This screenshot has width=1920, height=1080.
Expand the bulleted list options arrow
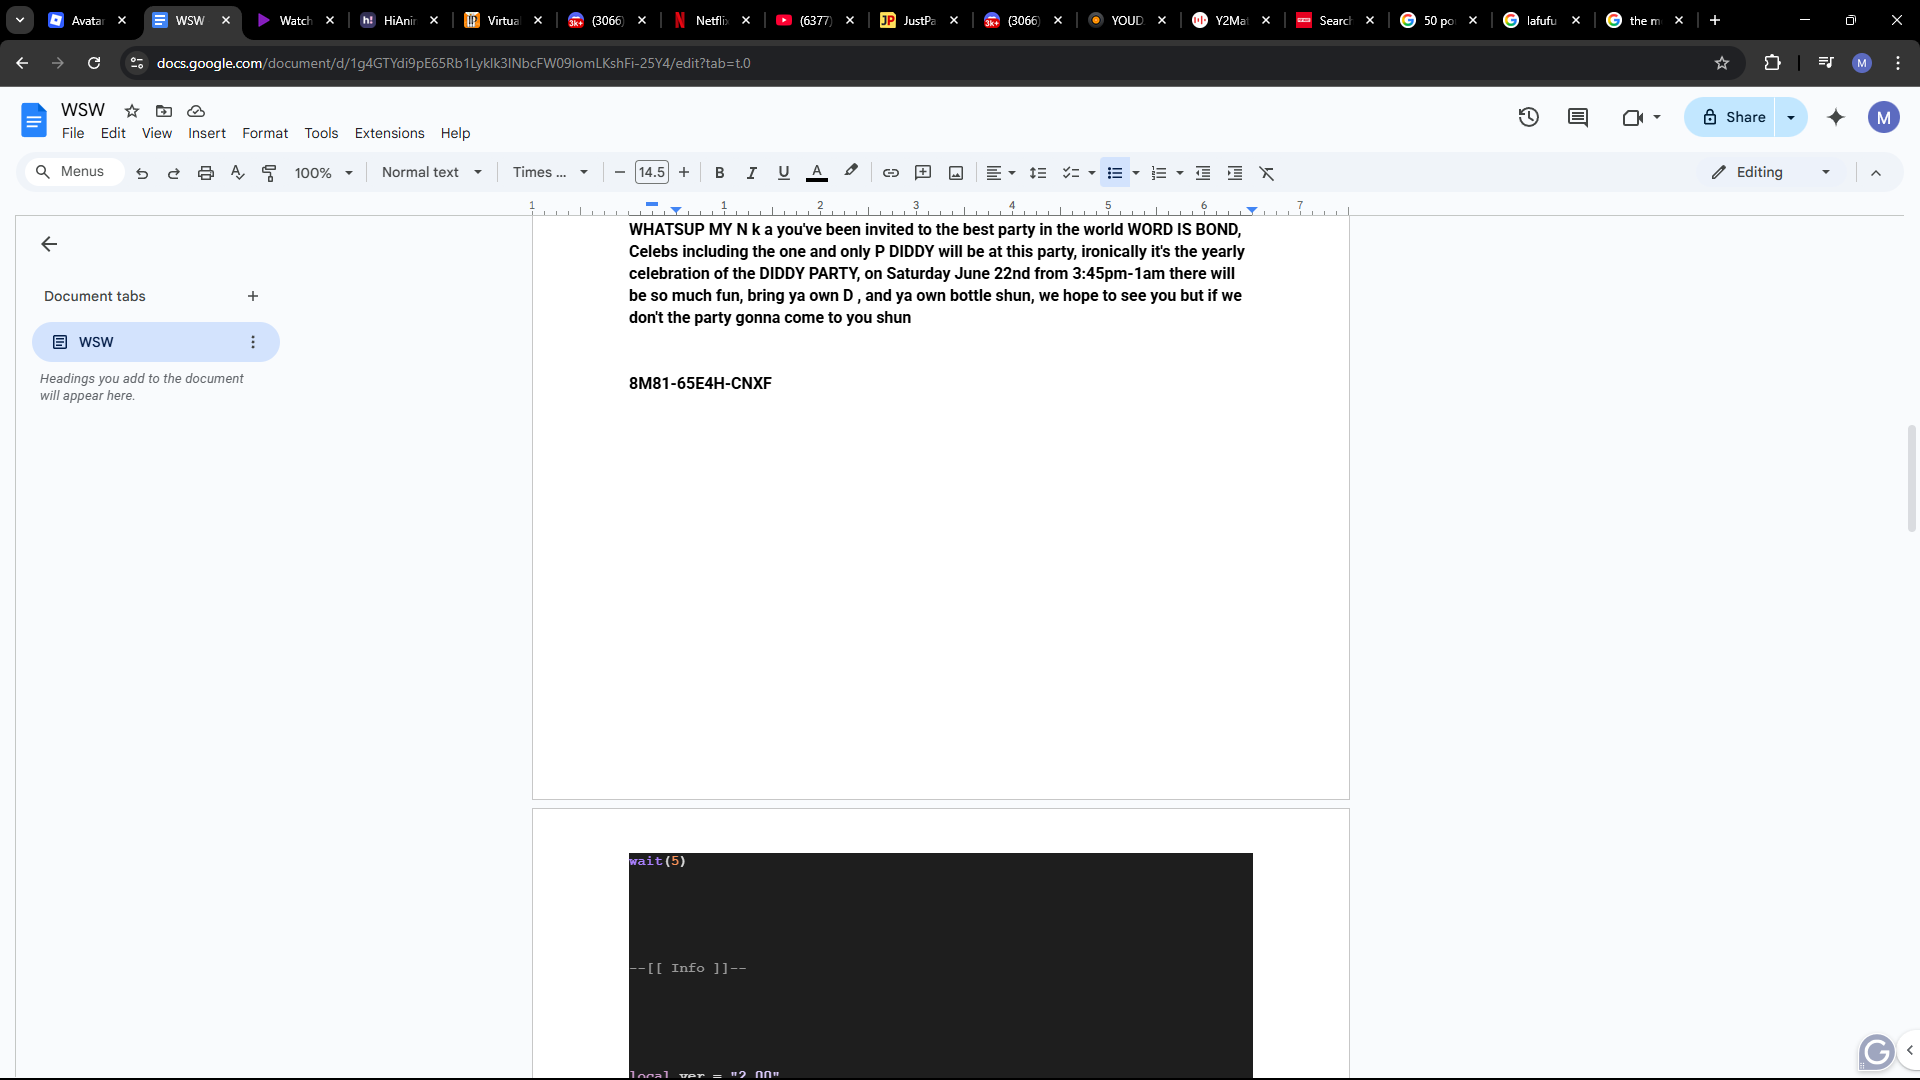tap(1136, 173)
